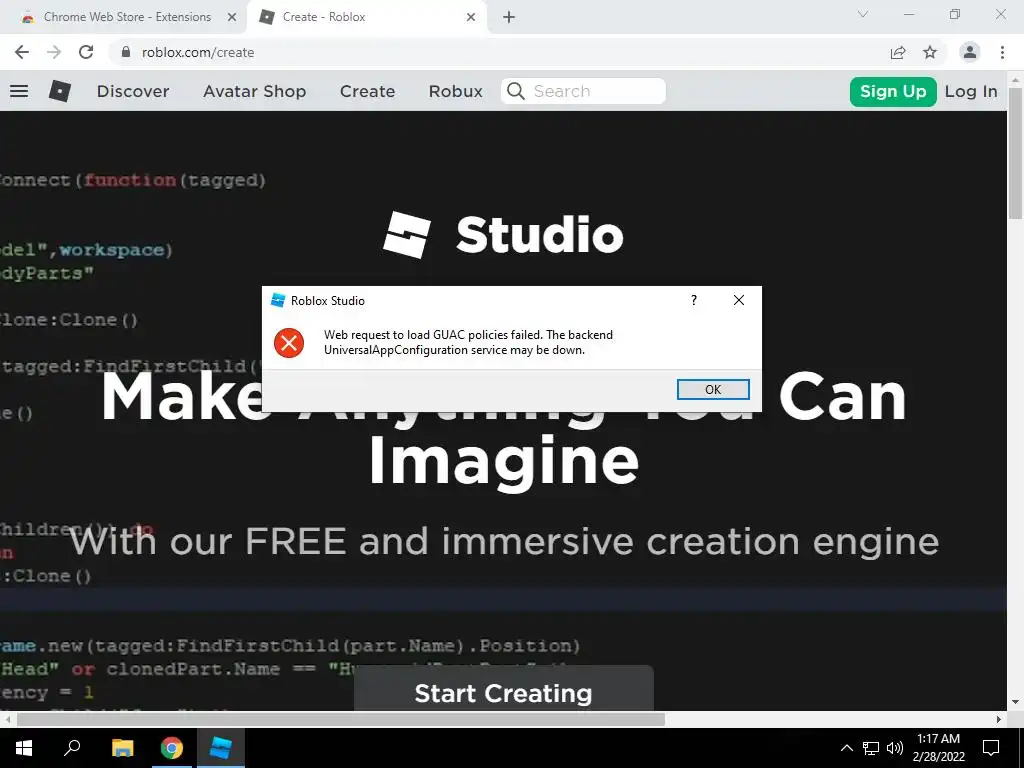Click the green Sign Up button
The width and height of the screenshot is (1024, 768).
click(x=893, y=91)
